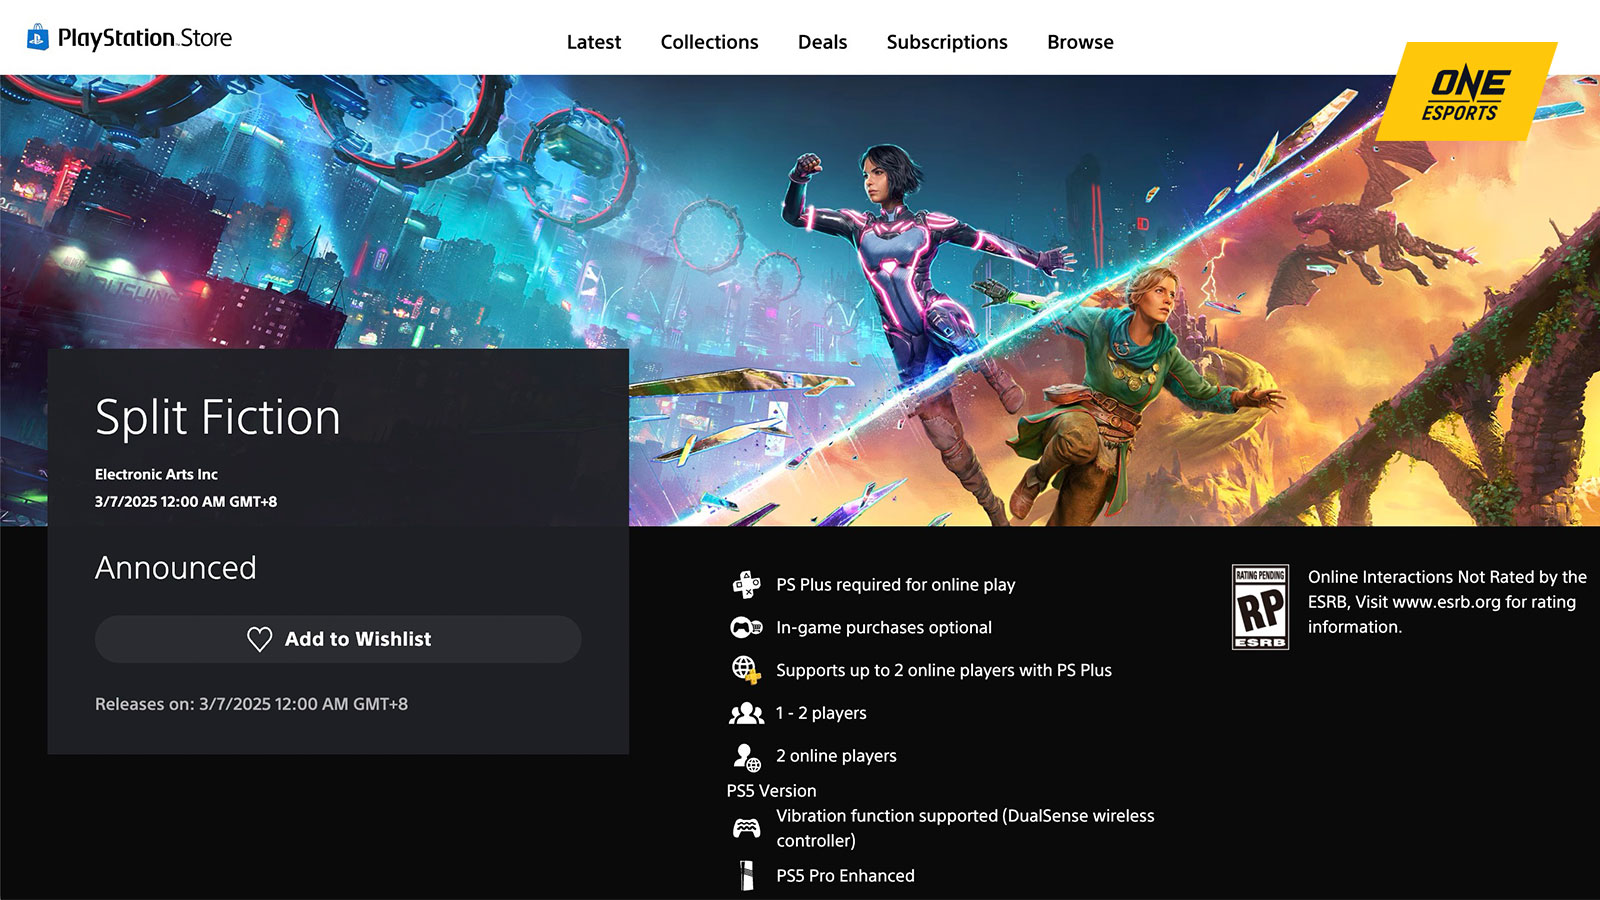Click the ESRB Rating Pending badge
This screenshot has height=900, width=1600.
coord(1260,606)
